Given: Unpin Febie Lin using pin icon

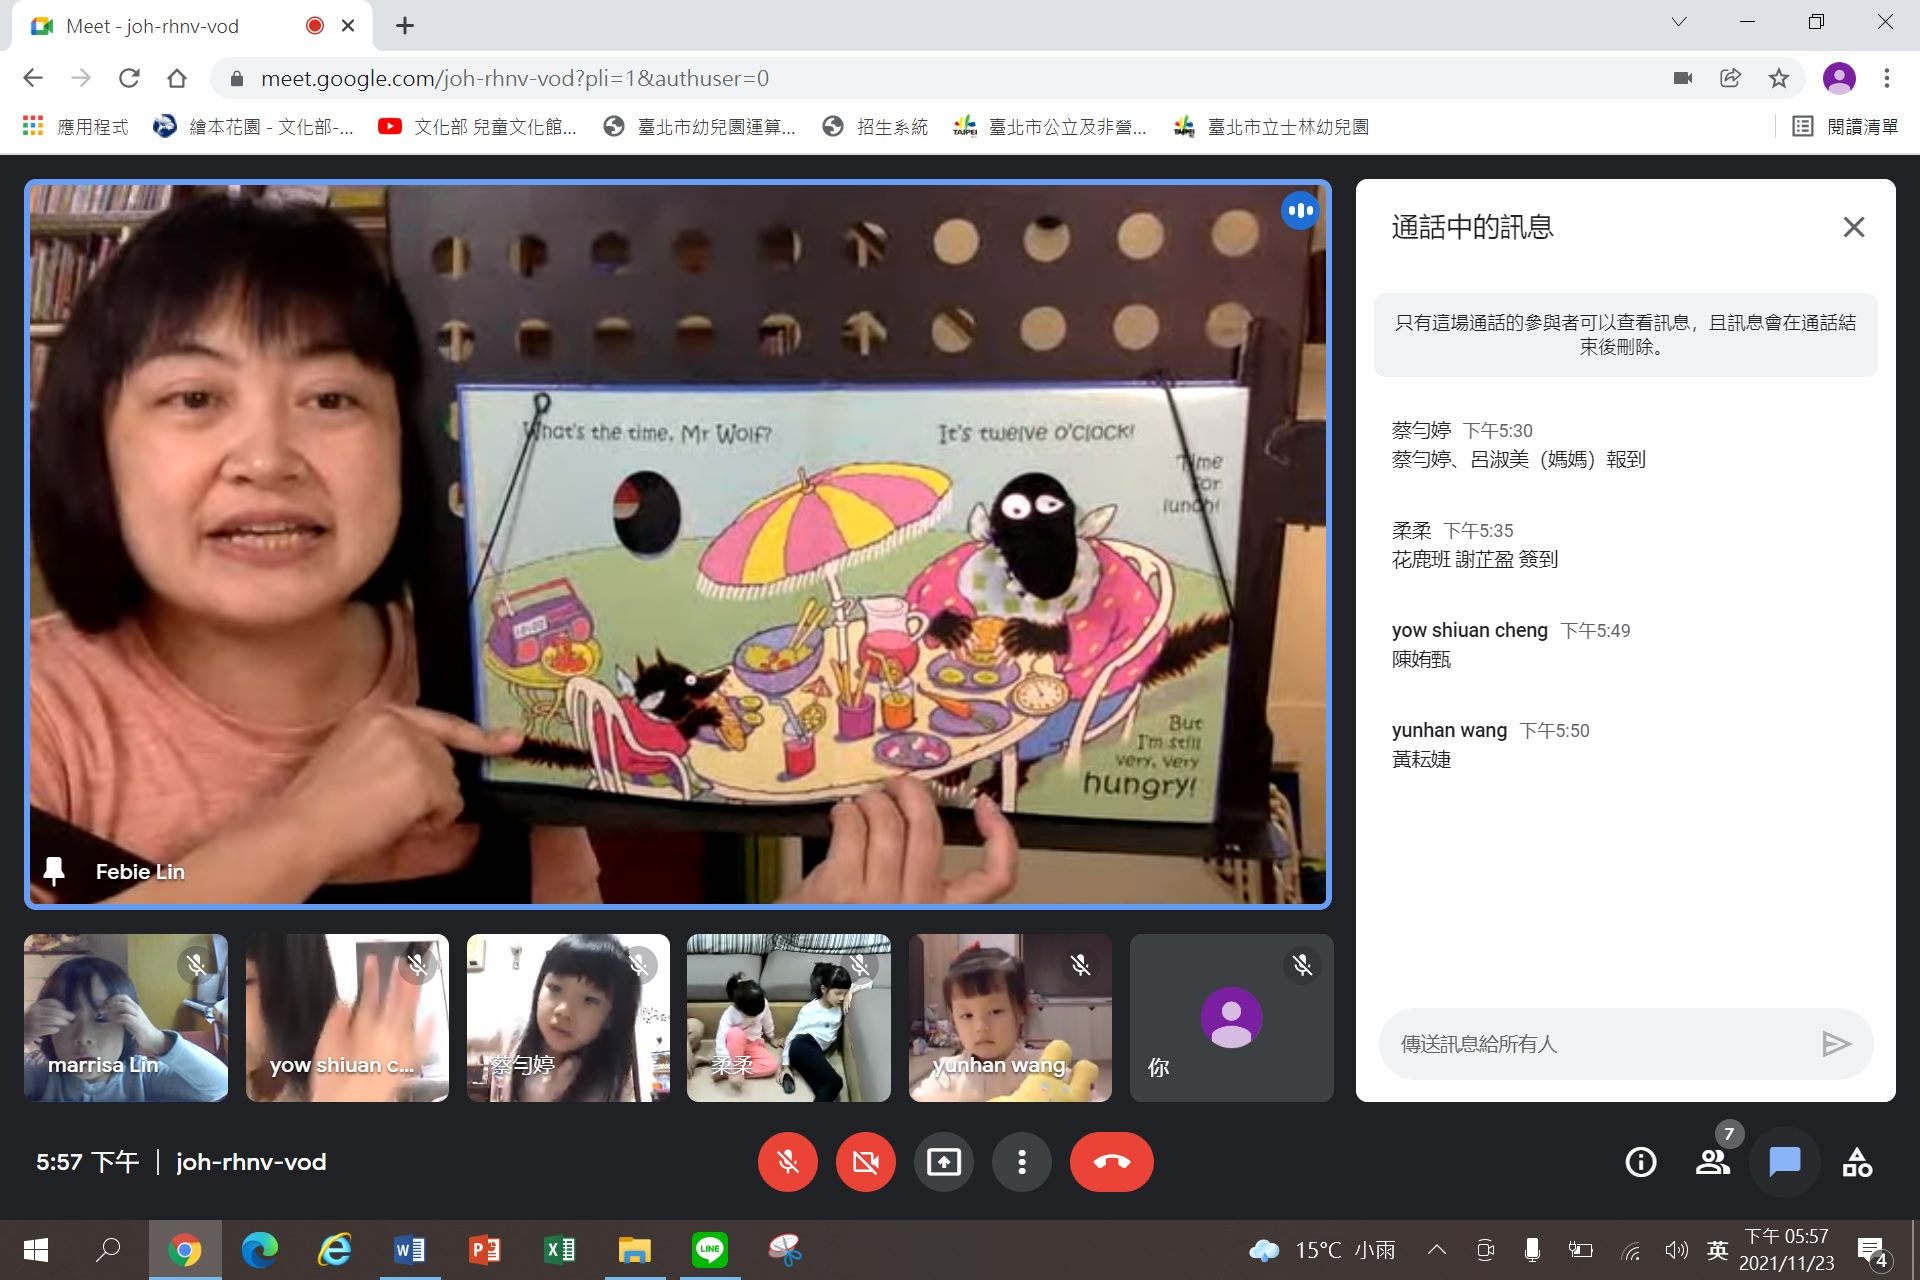Looking at the screenshot, I should tap(54, 871).
